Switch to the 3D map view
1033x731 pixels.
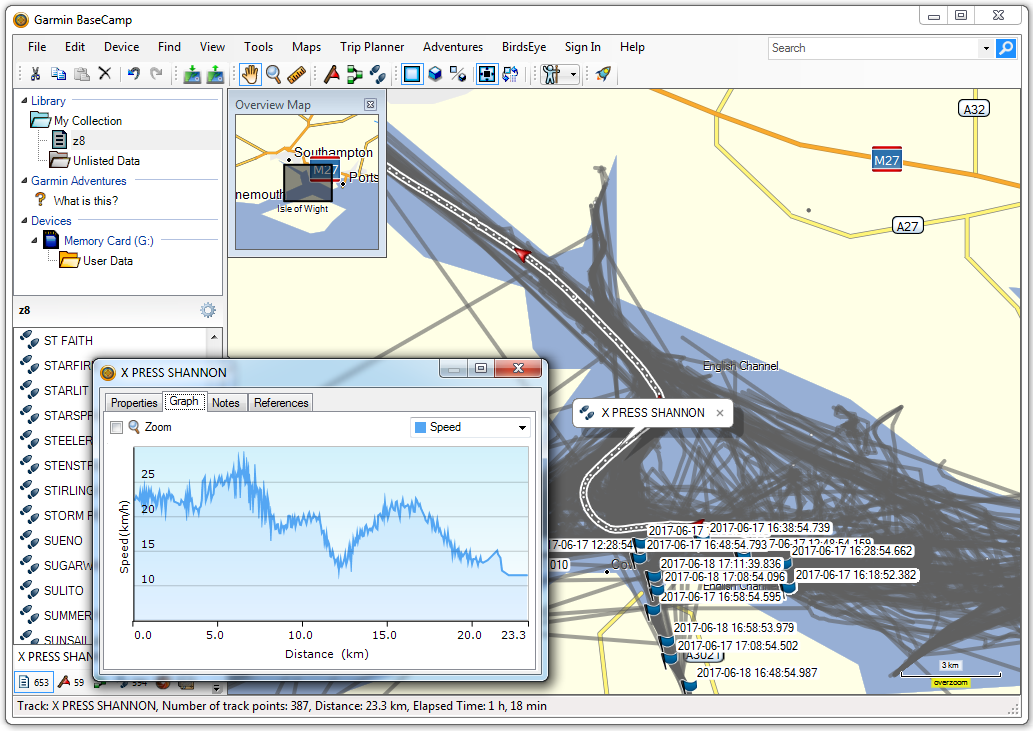[x=435, y=74]
